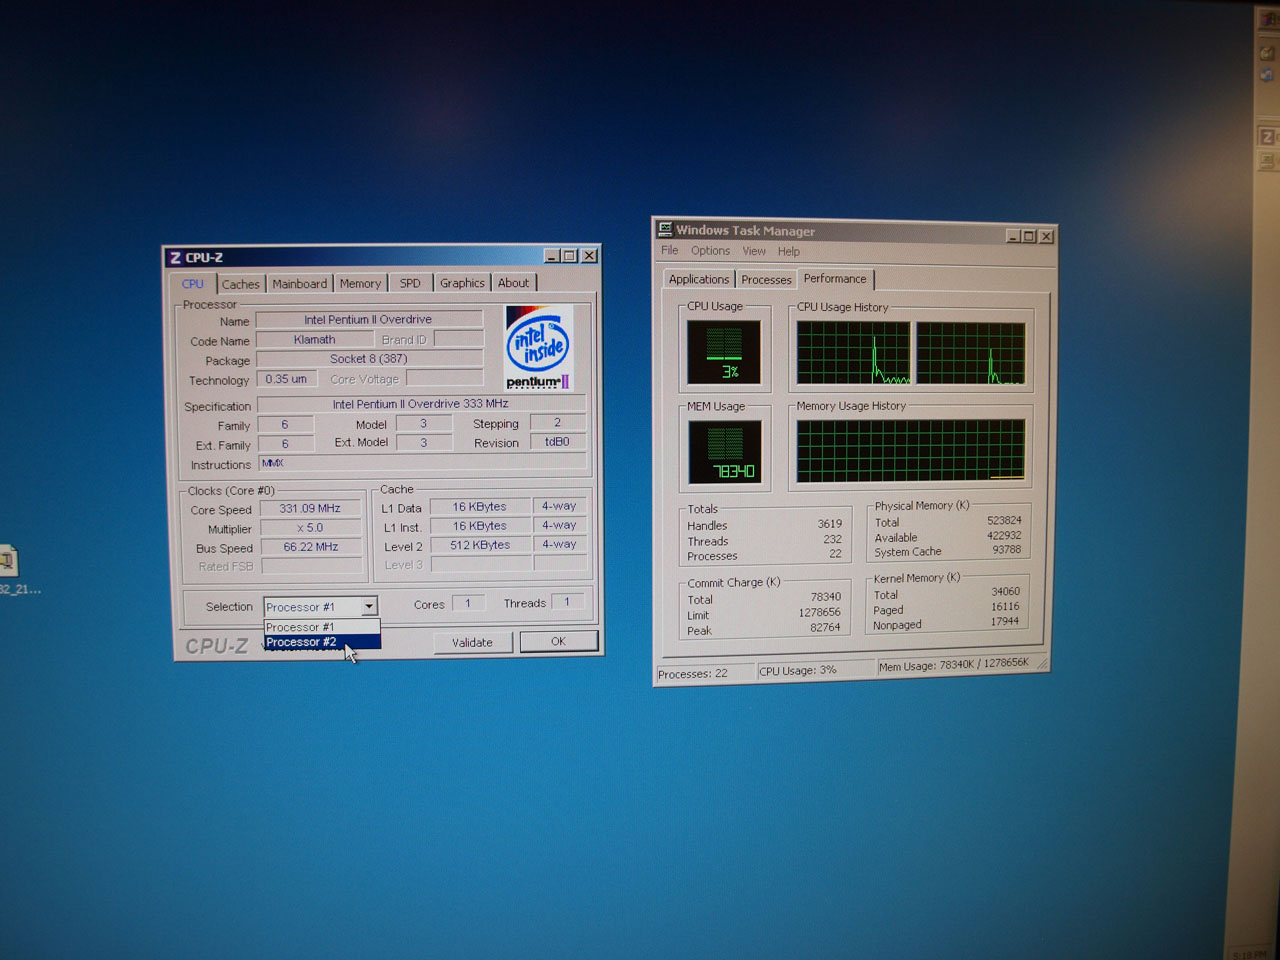Image resolution: width=1280 pixels, height=960 pixels.
Task: Click the Z icon on right sidebar
Action: pyautogui.click(x=1267, y=137)
